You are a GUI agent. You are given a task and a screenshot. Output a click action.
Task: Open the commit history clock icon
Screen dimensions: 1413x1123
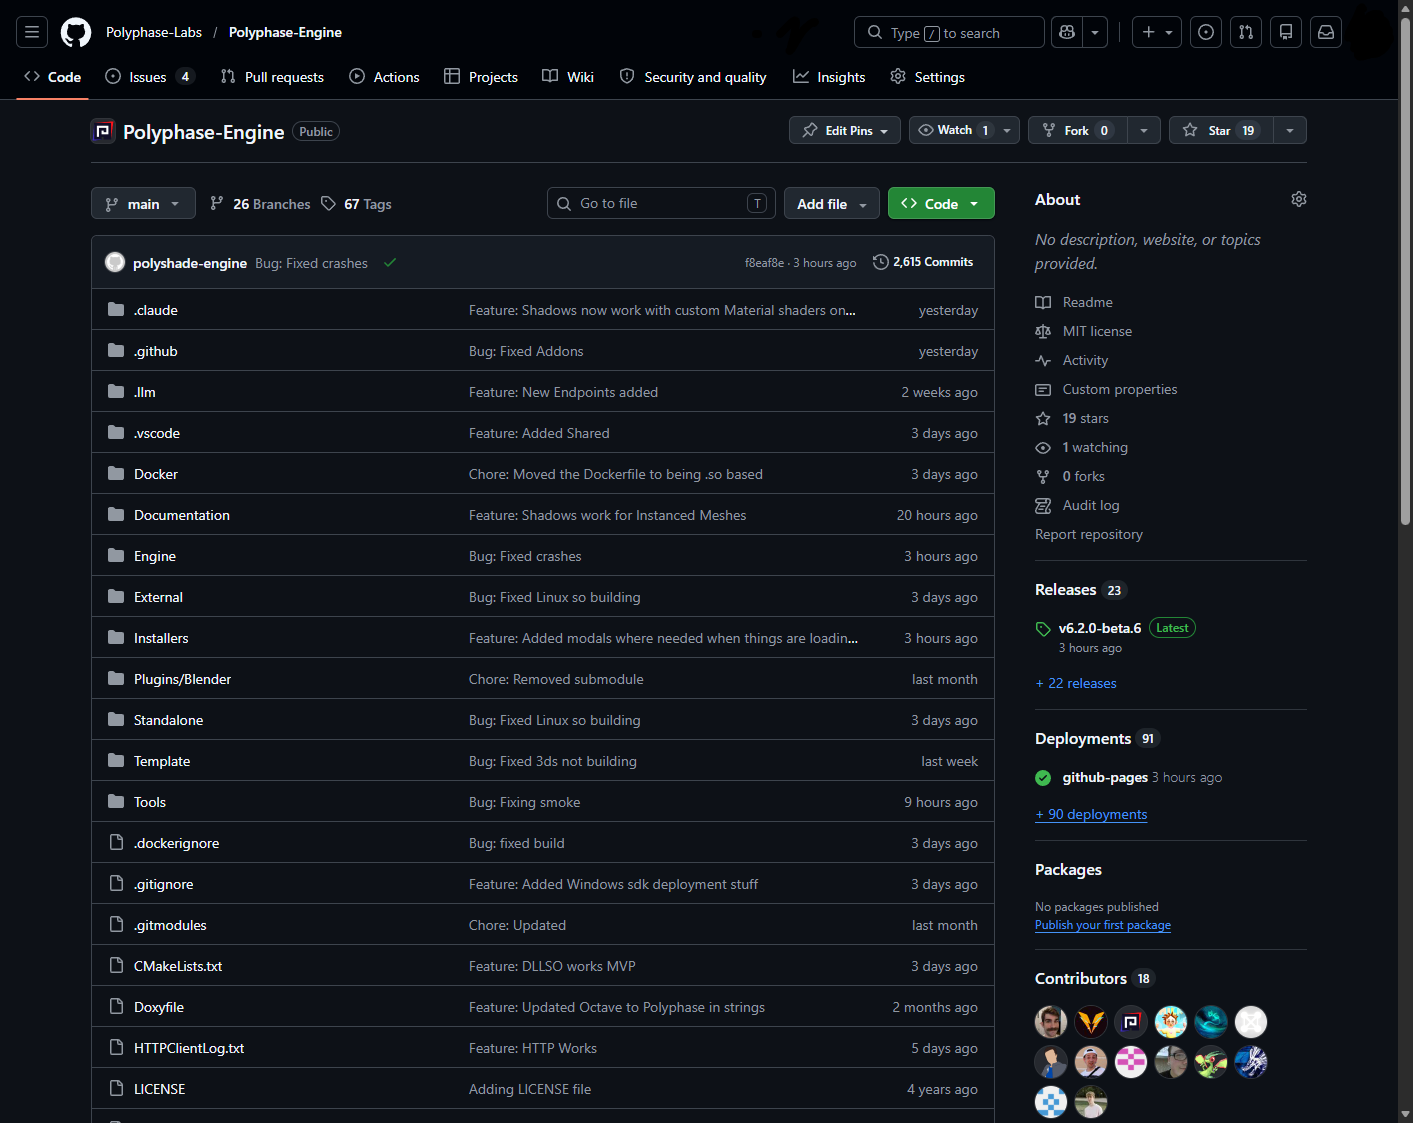coord(880,262)
